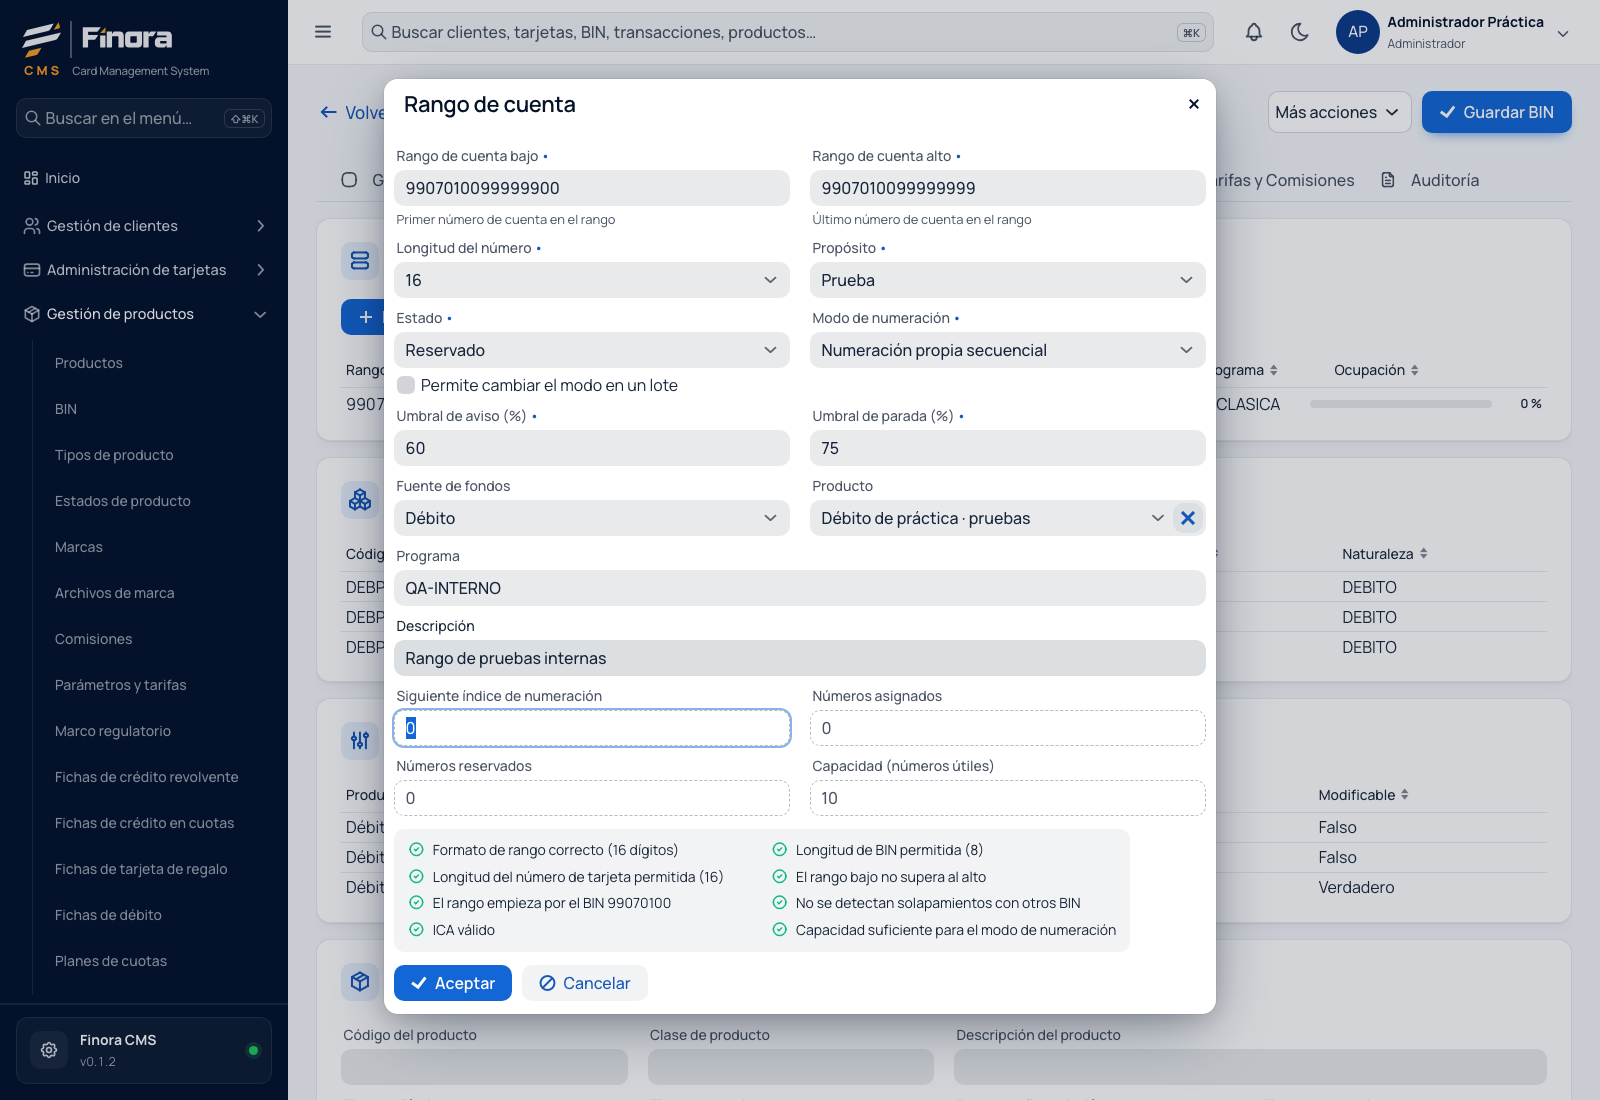Click the ocupación progress bar

(x=1400, y=404)
